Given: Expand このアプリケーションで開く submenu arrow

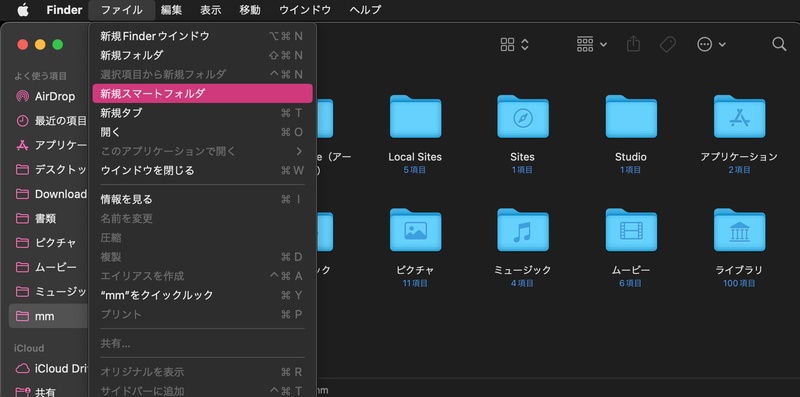Looking at the screenshot, I should pyautogui.click(x=299, y=151).
